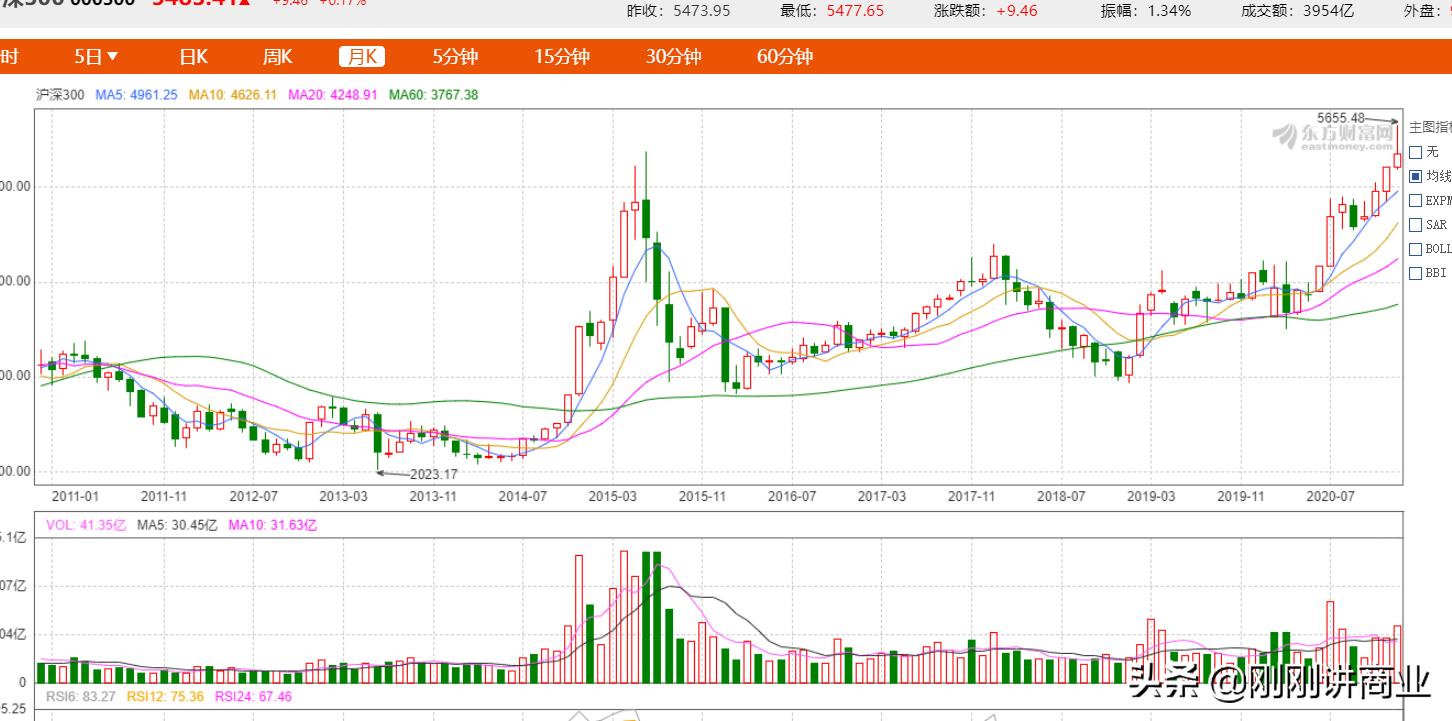Select the highlighted 月K monthly tab
Viewport: 1452px width, 721px height.
click(361, 57)
